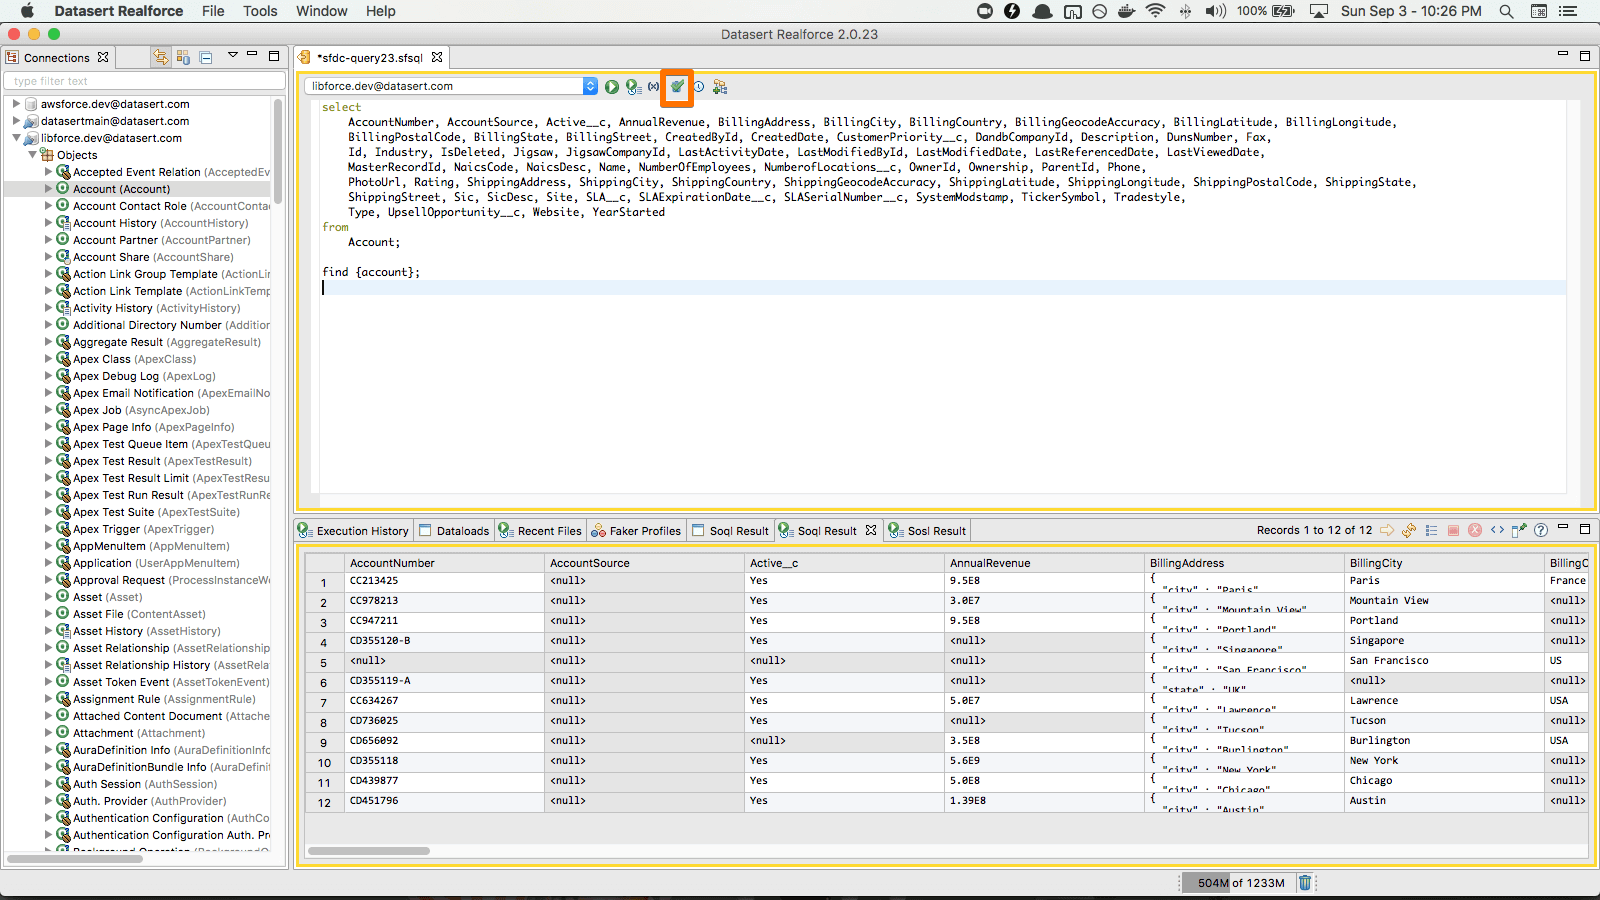Expand the awsforce.dev@datasert.com connection node
This screenshot has height=900, width=1600.
16,104
